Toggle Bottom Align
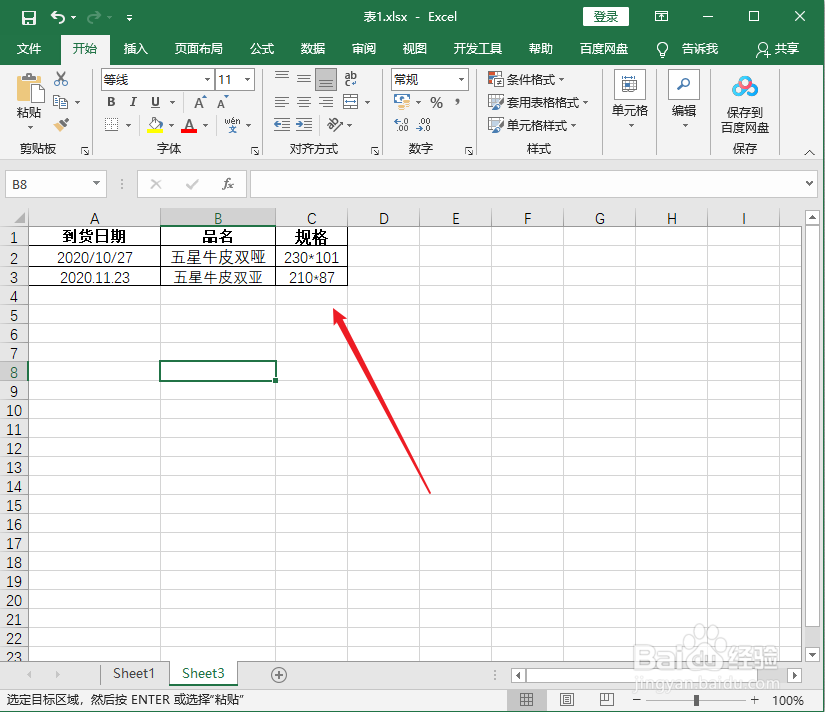825x712 pixels. 326,79
